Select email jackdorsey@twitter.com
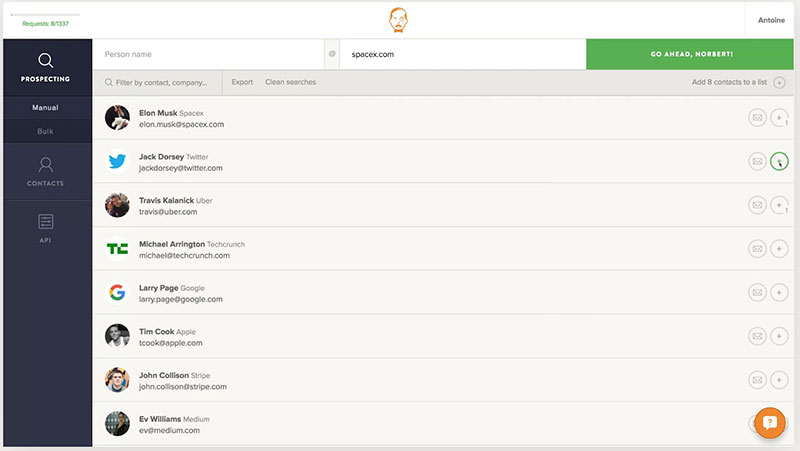The width and height of the screenshot is (800, 451). [181, 168]
